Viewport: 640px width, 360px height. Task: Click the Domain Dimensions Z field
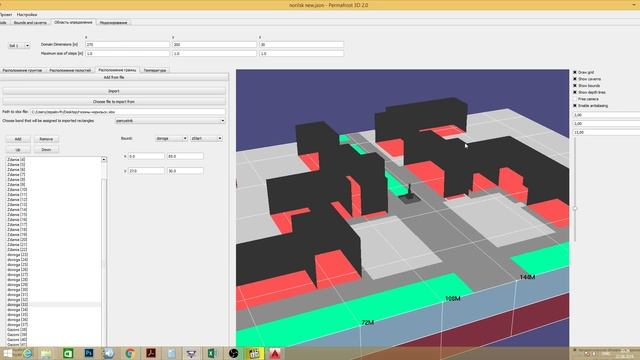coord(301,44)
